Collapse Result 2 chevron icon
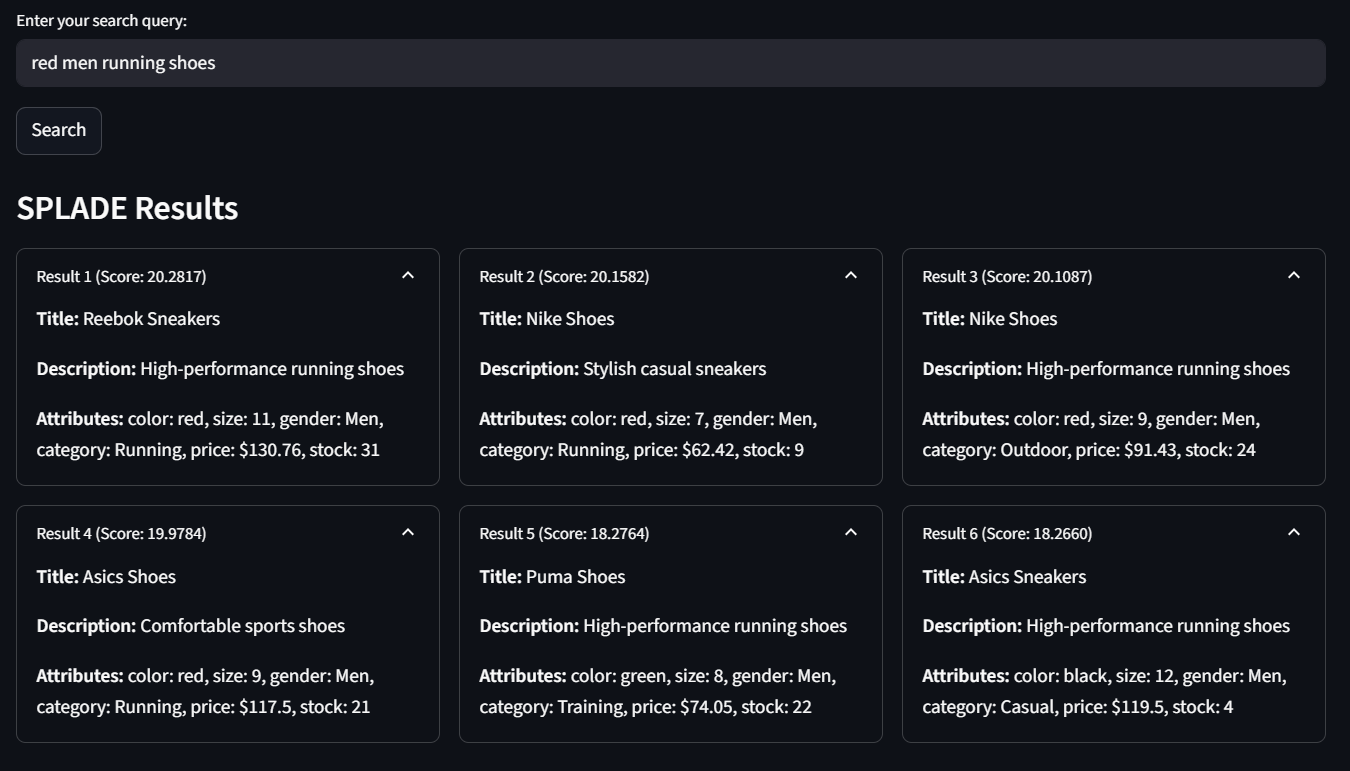This screenshot has width=1350, height=771. (x=851, y=275)
